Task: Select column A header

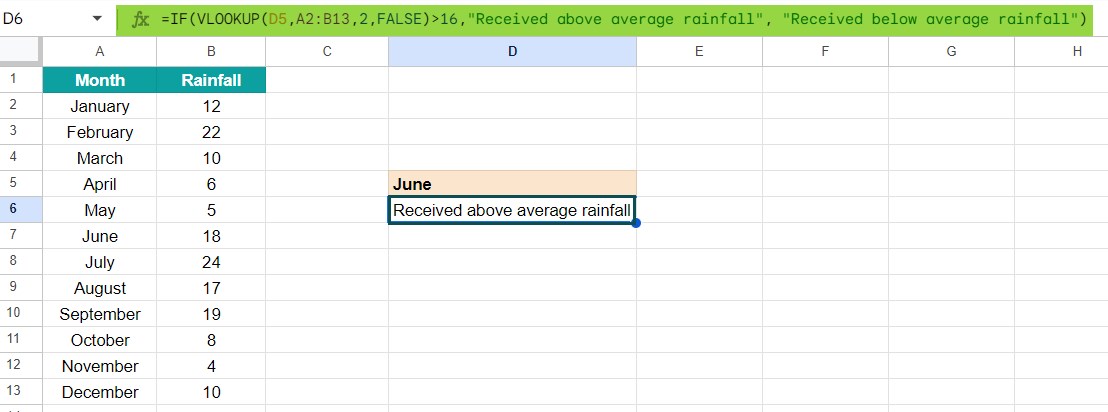Action: (100, 51)
